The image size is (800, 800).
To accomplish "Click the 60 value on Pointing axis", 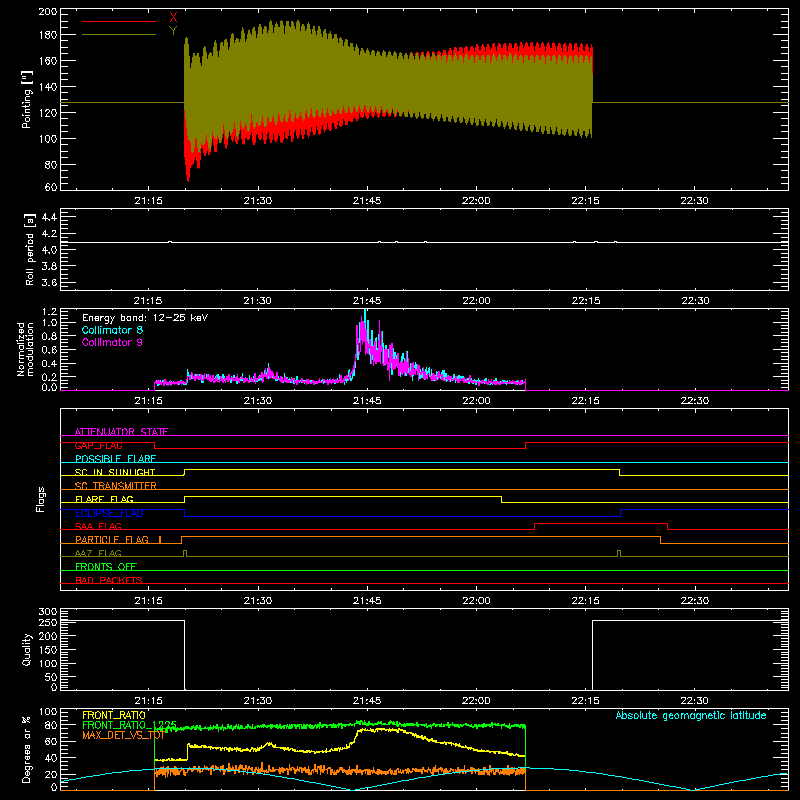I will pyautogui.click(x=51, y=187).
